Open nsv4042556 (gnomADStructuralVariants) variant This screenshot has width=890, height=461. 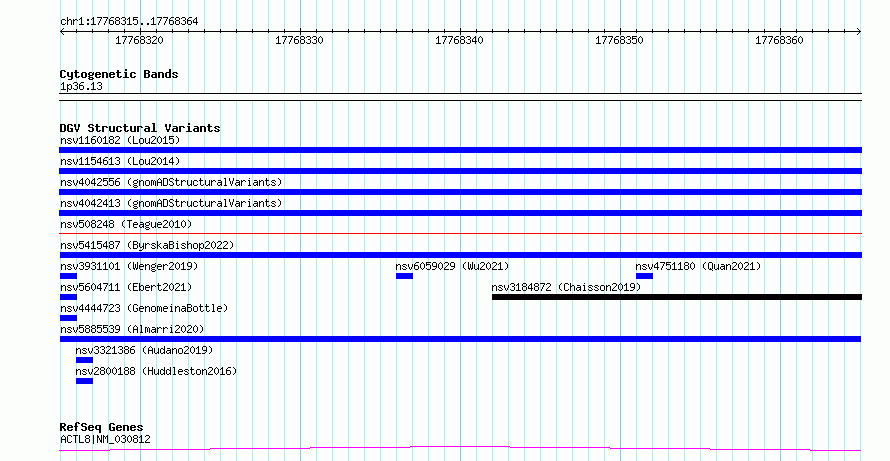171,182
